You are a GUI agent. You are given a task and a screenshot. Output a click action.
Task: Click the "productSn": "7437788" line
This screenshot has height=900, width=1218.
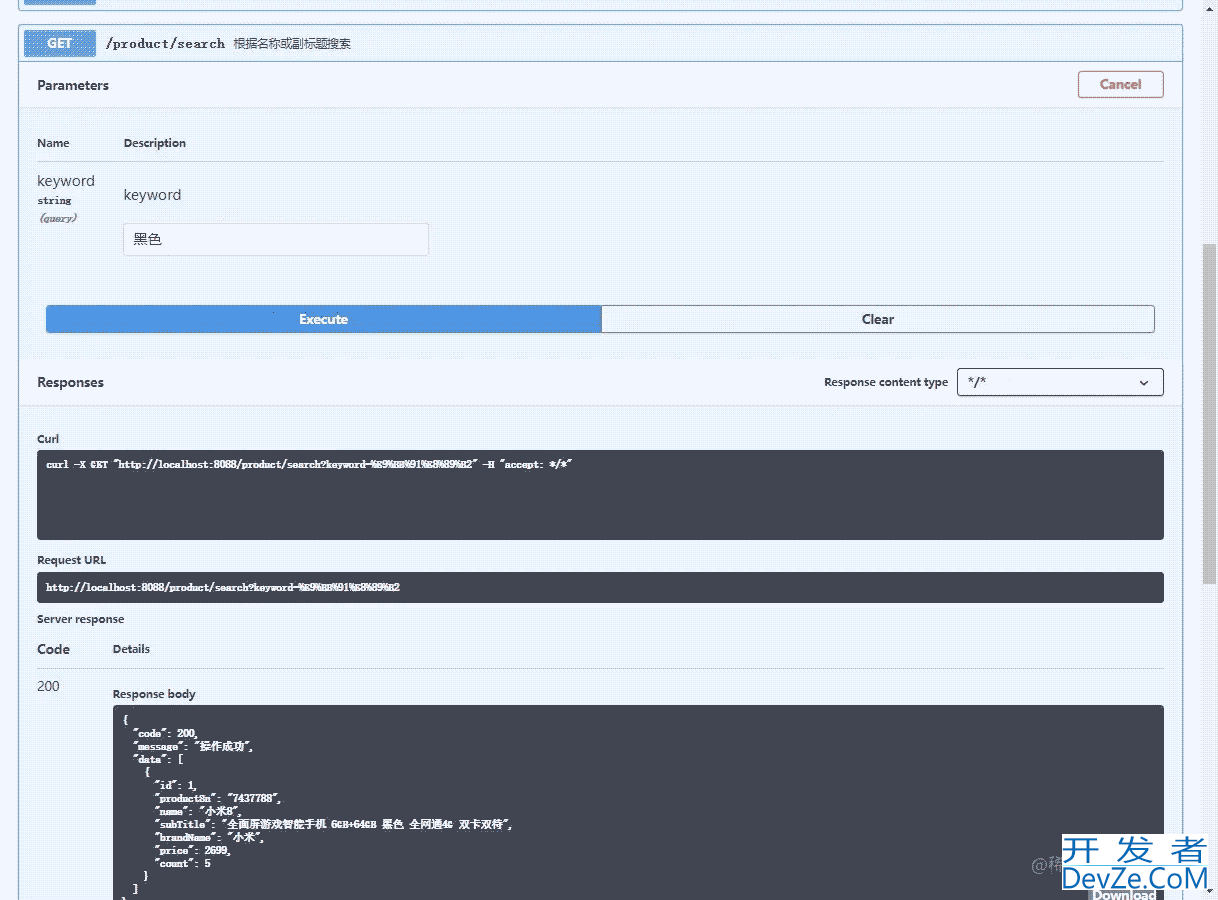point(219,798)
